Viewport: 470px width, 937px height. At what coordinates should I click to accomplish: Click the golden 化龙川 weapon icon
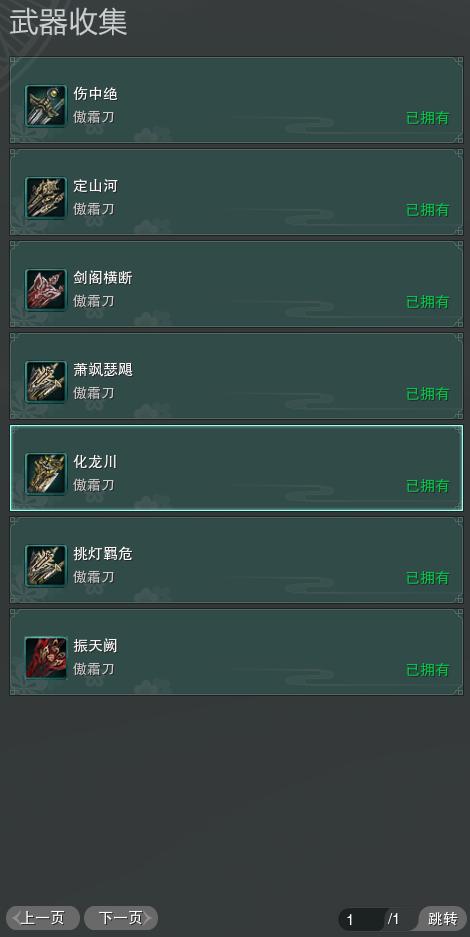pyautogui.click(x=45, y=473)
